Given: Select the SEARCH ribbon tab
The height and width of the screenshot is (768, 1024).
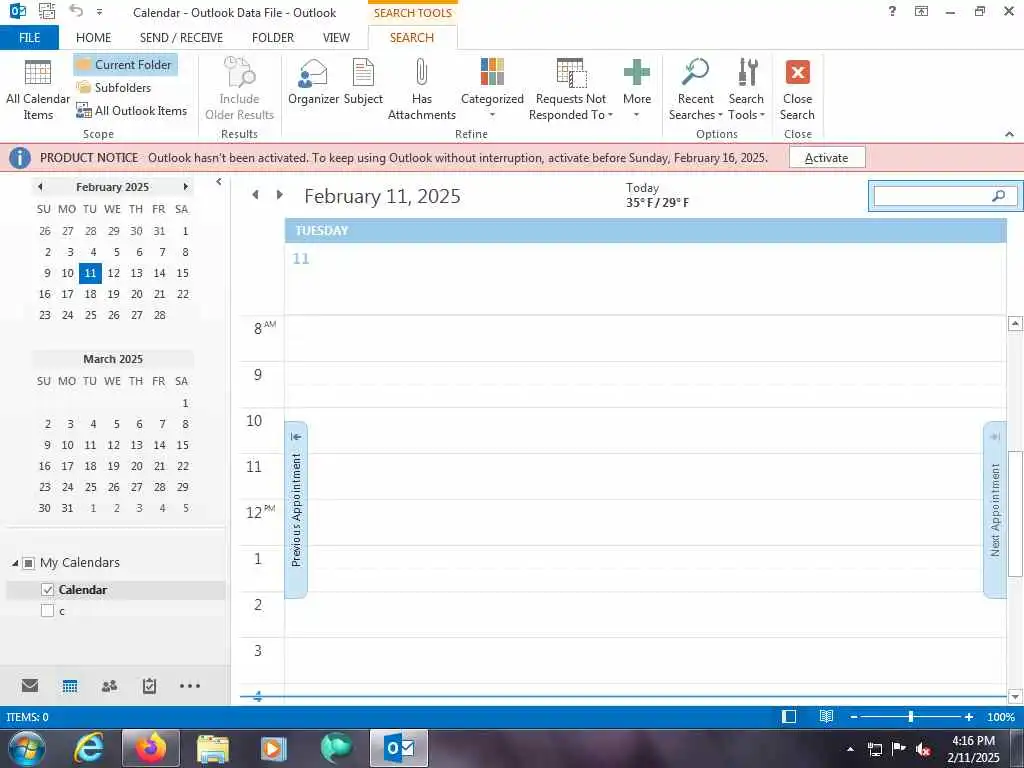Looking at the screenshot, I should click(412, 38).
